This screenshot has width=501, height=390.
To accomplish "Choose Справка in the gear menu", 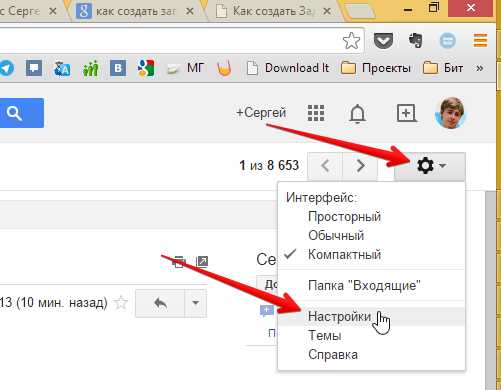I will click(371, 354).
